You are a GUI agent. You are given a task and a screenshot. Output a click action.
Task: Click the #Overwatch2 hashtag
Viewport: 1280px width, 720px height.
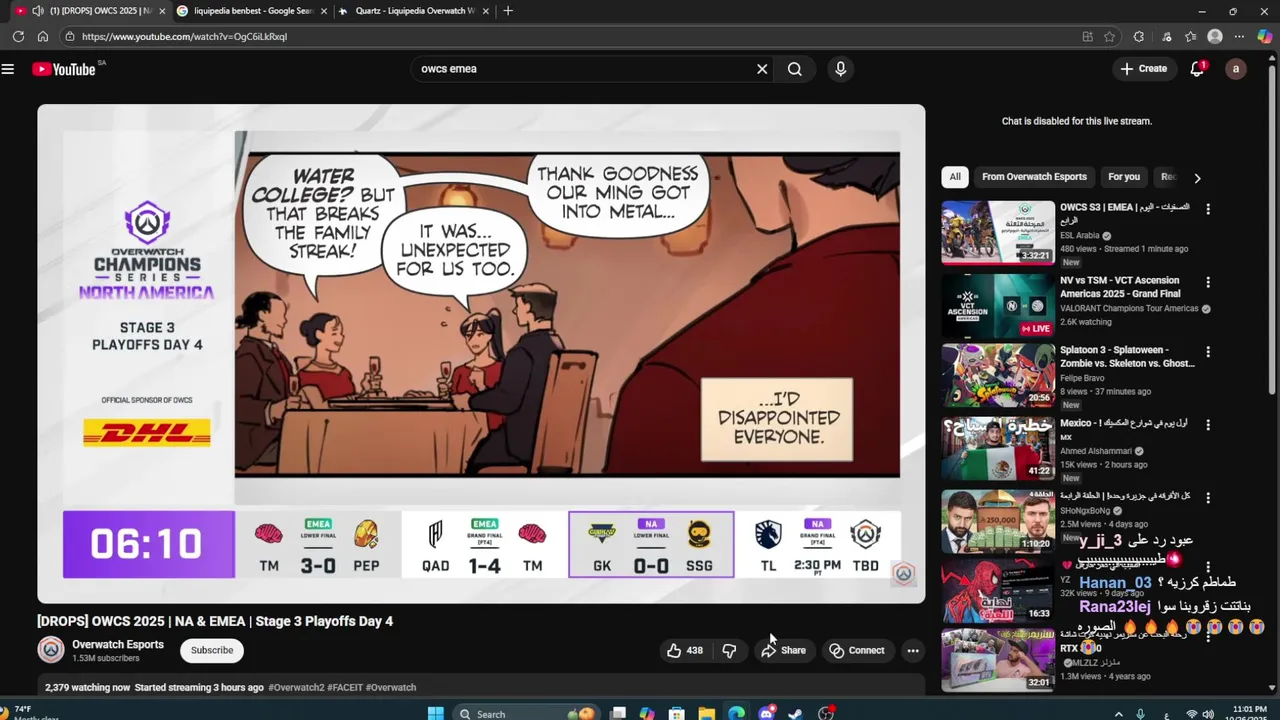click(x=296, y=688)
